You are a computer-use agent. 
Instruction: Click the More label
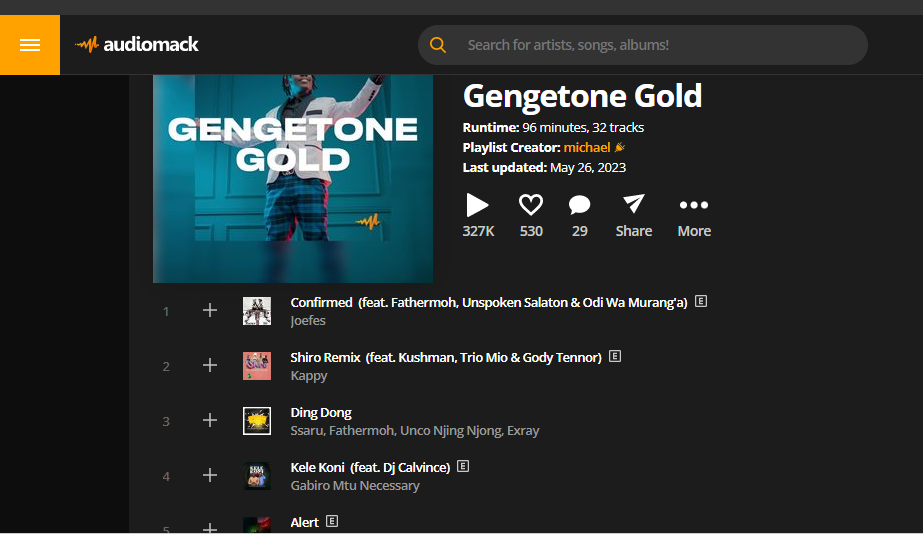click(x=694, y=231)
